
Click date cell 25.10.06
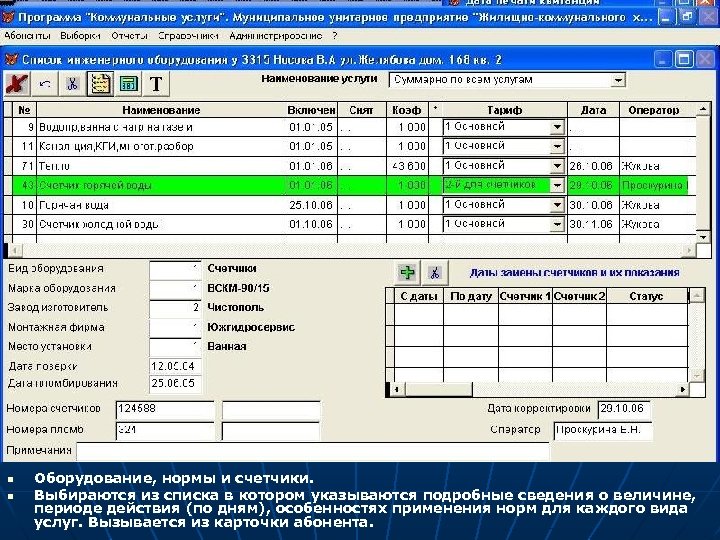tap(311, 205)
